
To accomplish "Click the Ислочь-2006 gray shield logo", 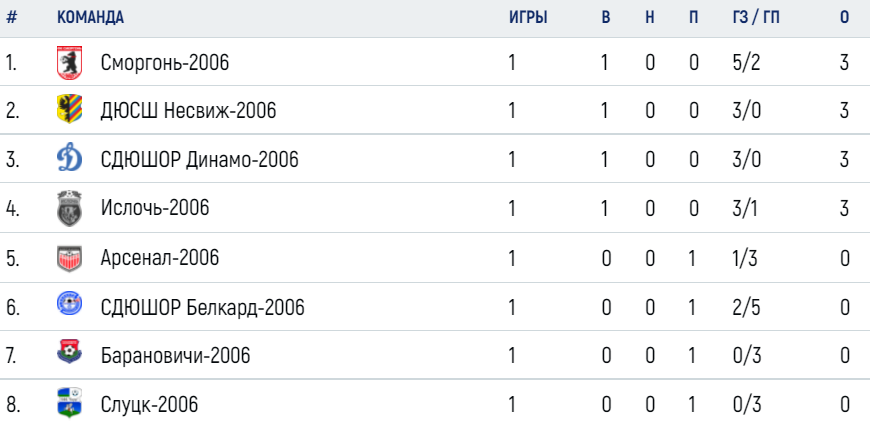I will pos(69,208).
